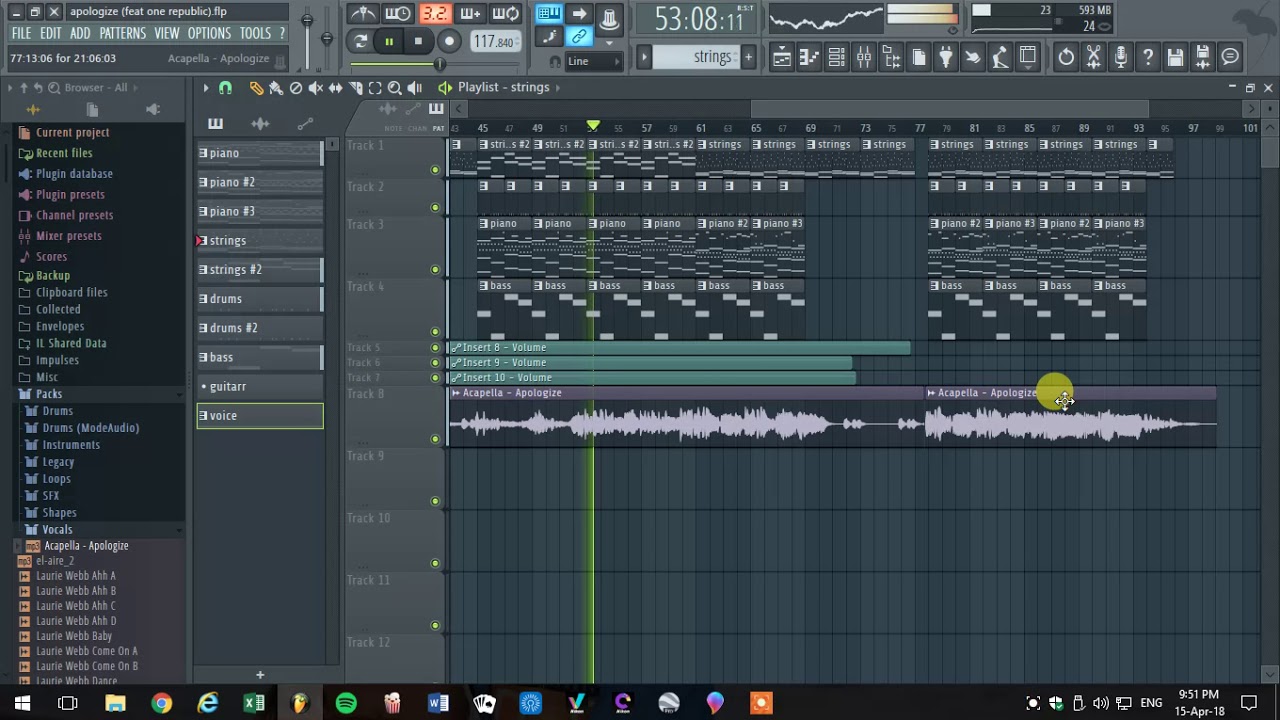Open the Playlist view icon
The width and height of the screenshot is (1280, 720).
click(x=782, y=57)
